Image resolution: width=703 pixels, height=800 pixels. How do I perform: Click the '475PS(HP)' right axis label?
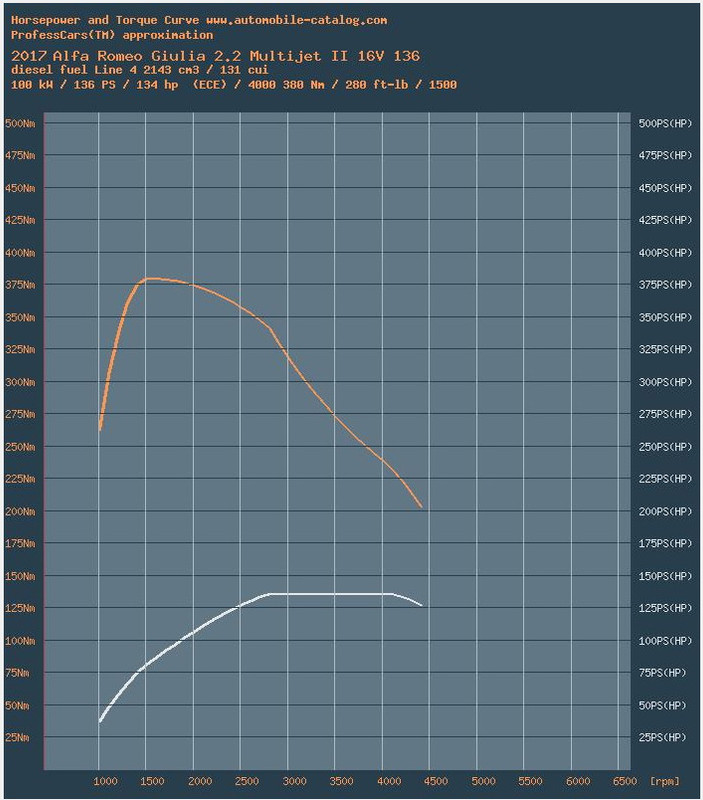665,156
